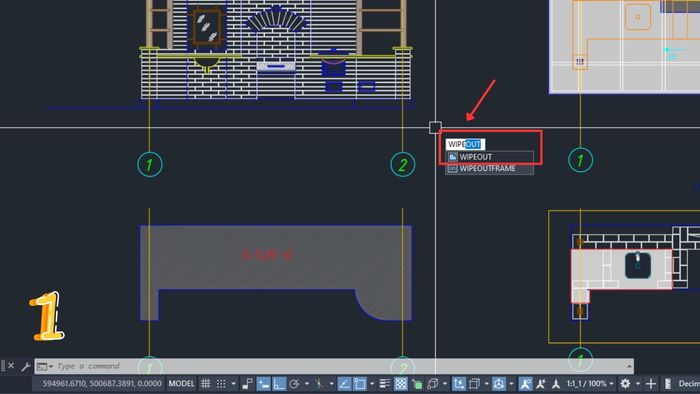
Task: Open recent commands icon dropdown
Action: click(45, 367)
